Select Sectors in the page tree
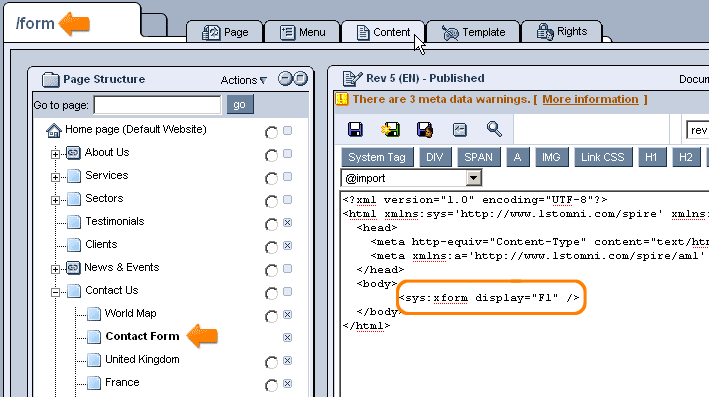This screenshot has width=709, height=397. (x=104, y=198)
